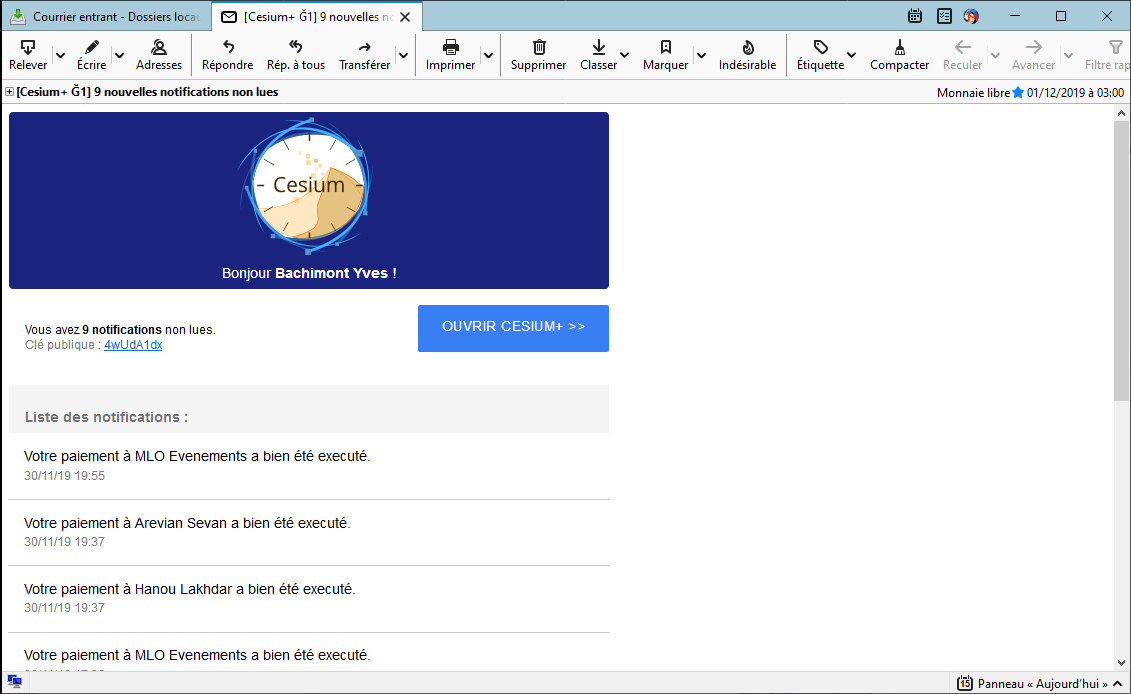
Task: Open the Adresses address book
Action: (159, 55)
